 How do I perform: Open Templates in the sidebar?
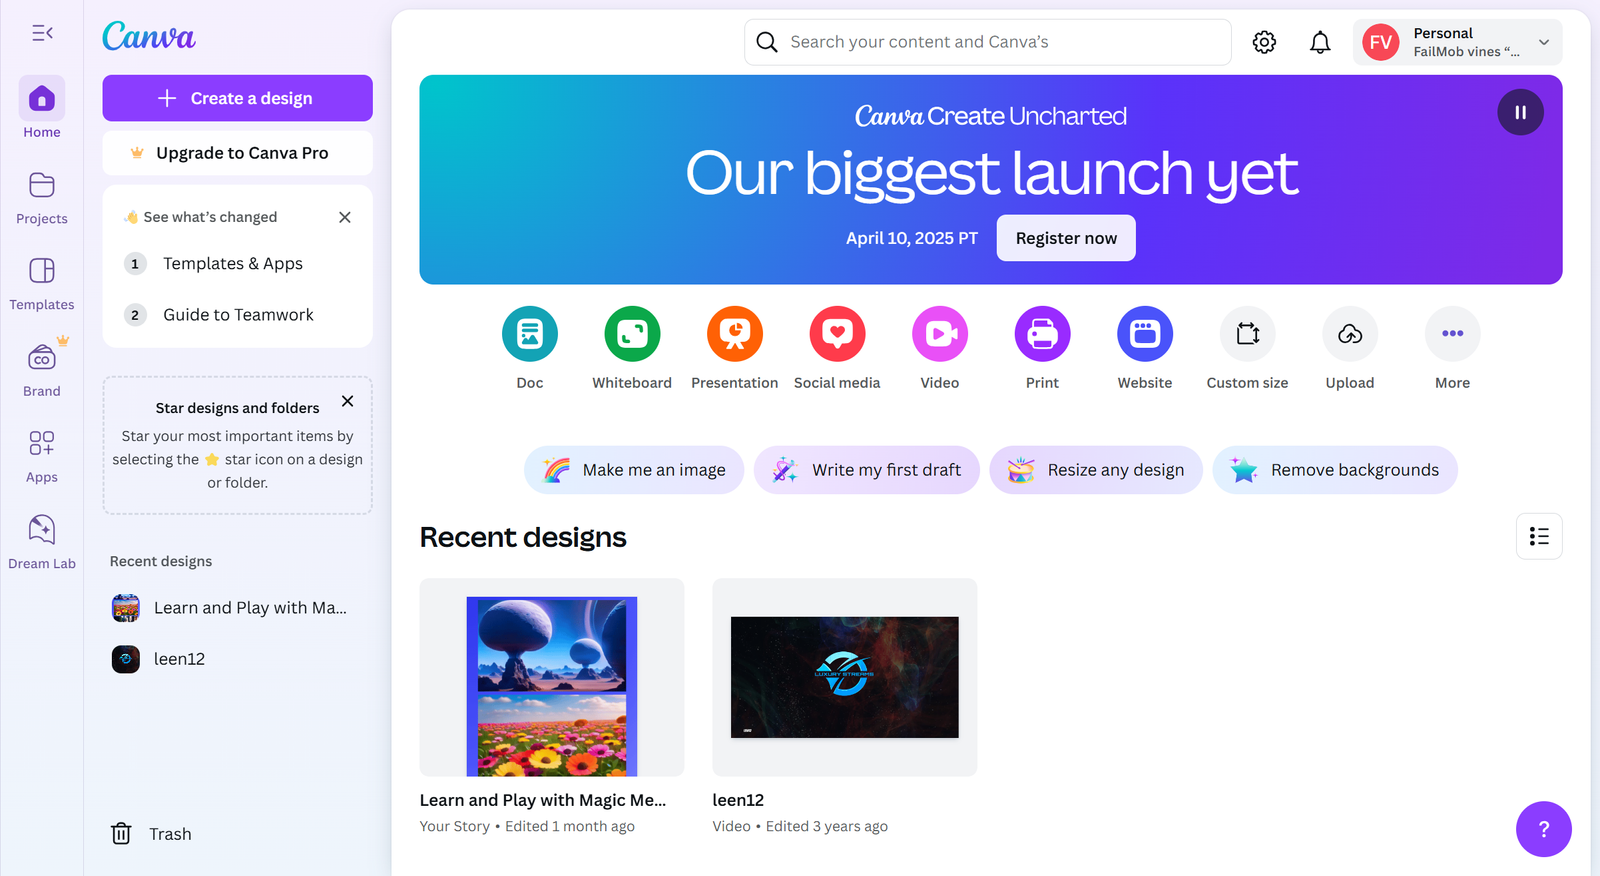(42, 284)
